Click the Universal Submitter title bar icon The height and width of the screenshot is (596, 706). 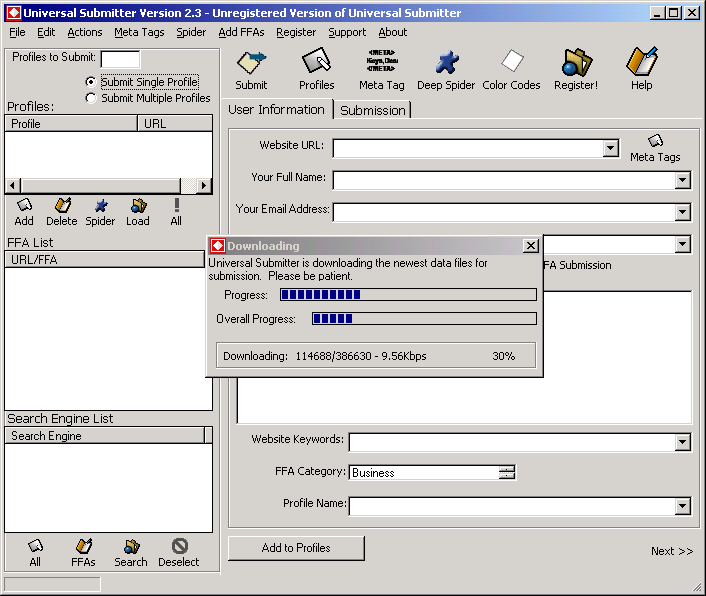(x=13, y=13)
